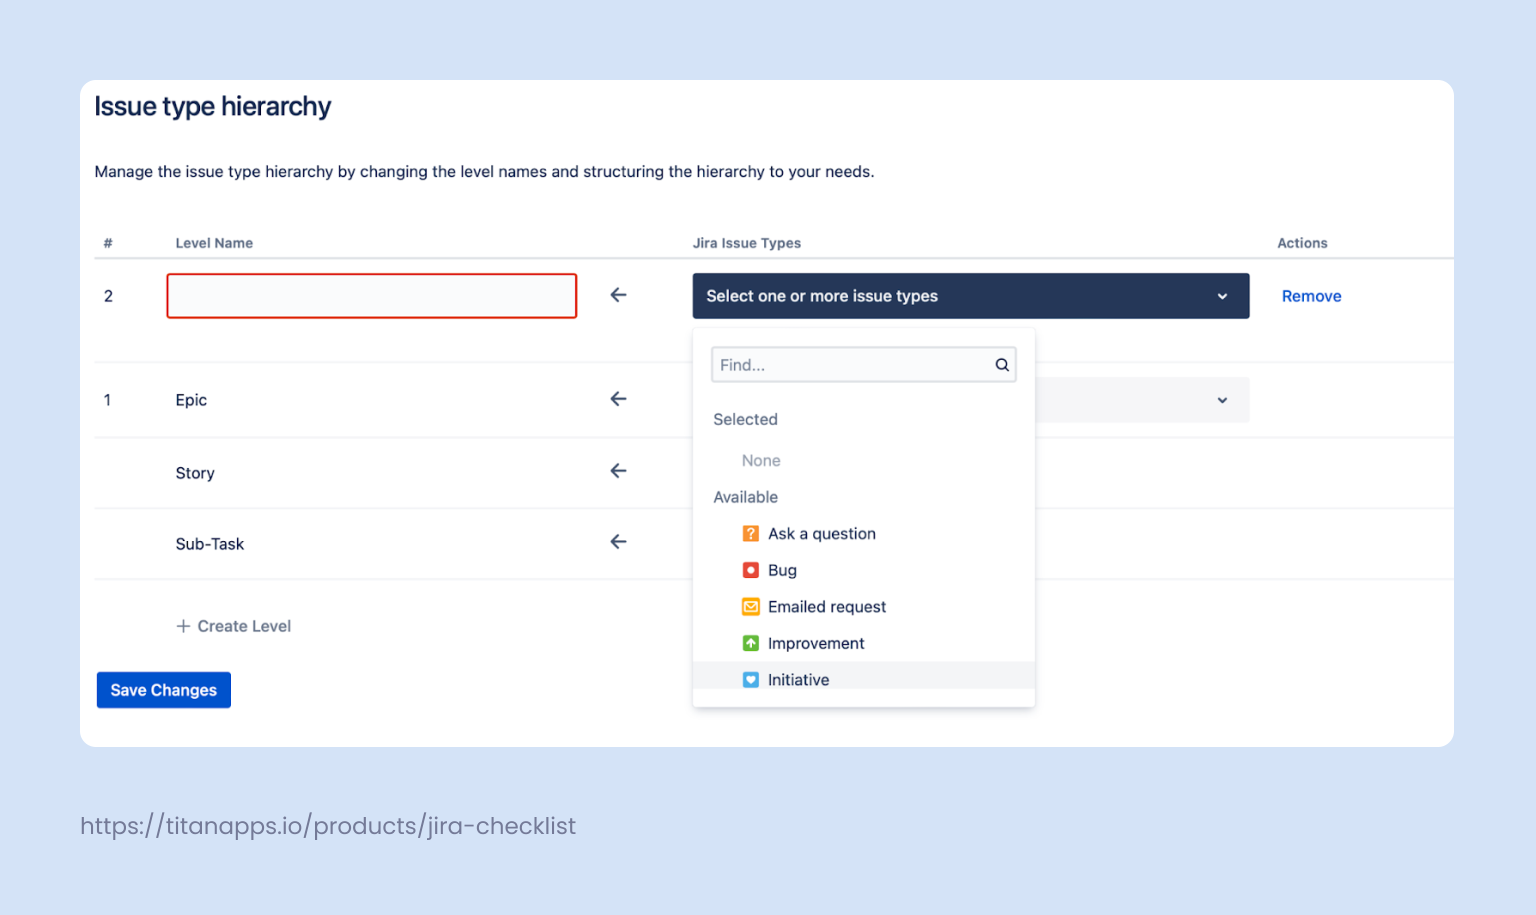Open the Select one or more issue types dropdown
Image resolution: width=1536 pixels, height=915 pixels.
pos(970,296)
